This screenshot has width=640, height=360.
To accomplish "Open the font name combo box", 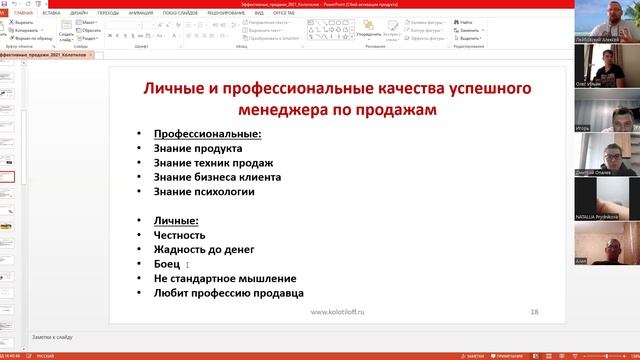I will [124, 25].
